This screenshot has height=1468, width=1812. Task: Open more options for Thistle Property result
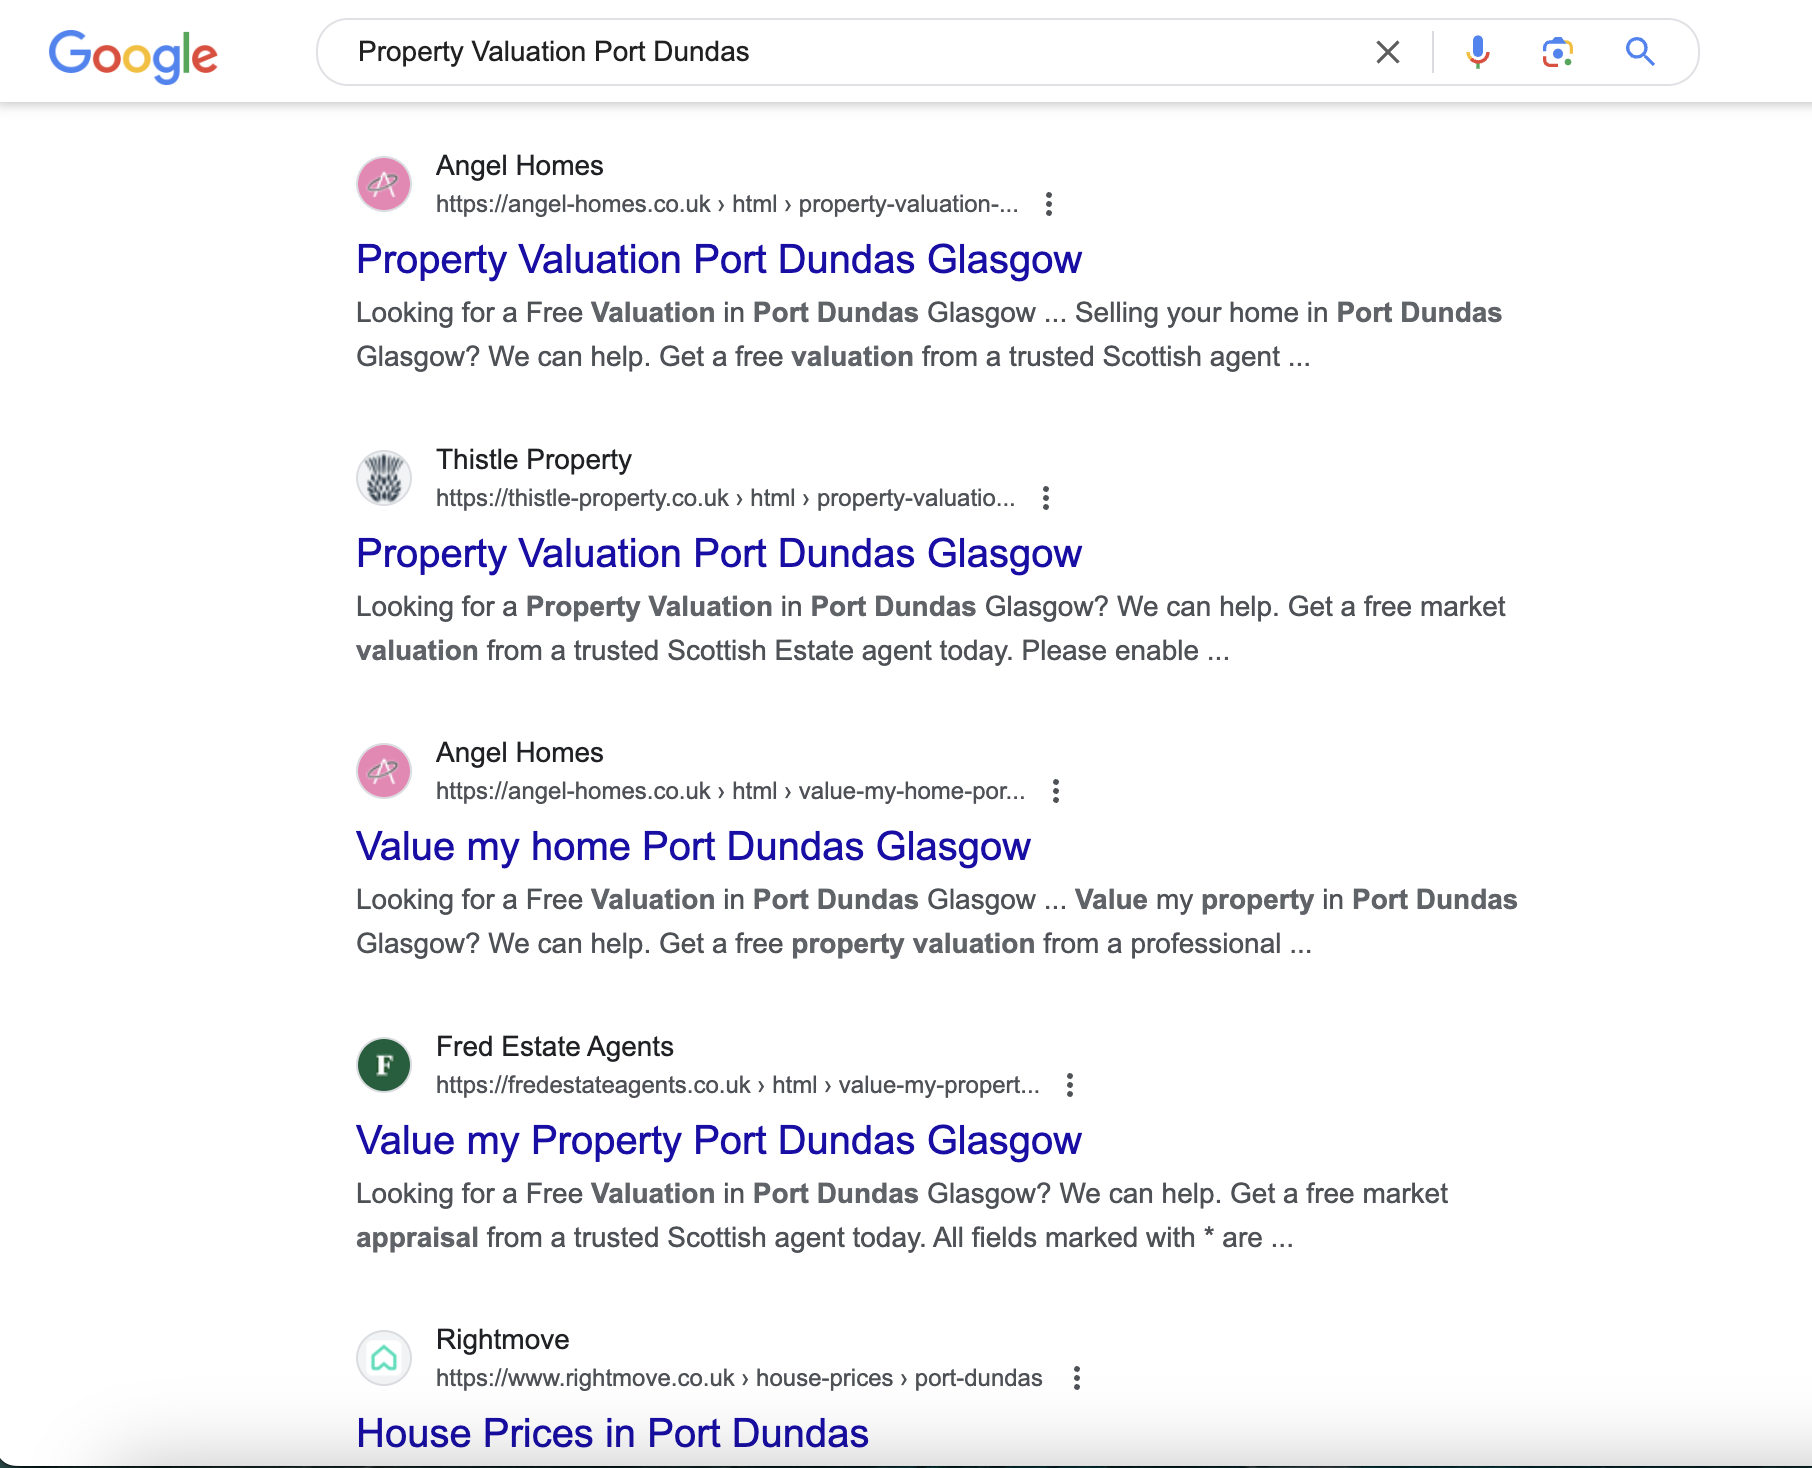(x=1045, y=498)
